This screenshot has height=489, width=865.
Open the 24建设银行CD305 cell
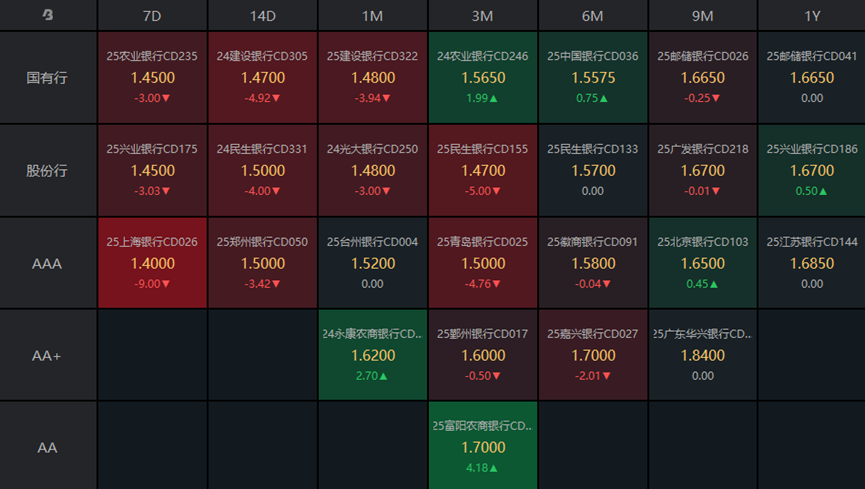(262, 77)
